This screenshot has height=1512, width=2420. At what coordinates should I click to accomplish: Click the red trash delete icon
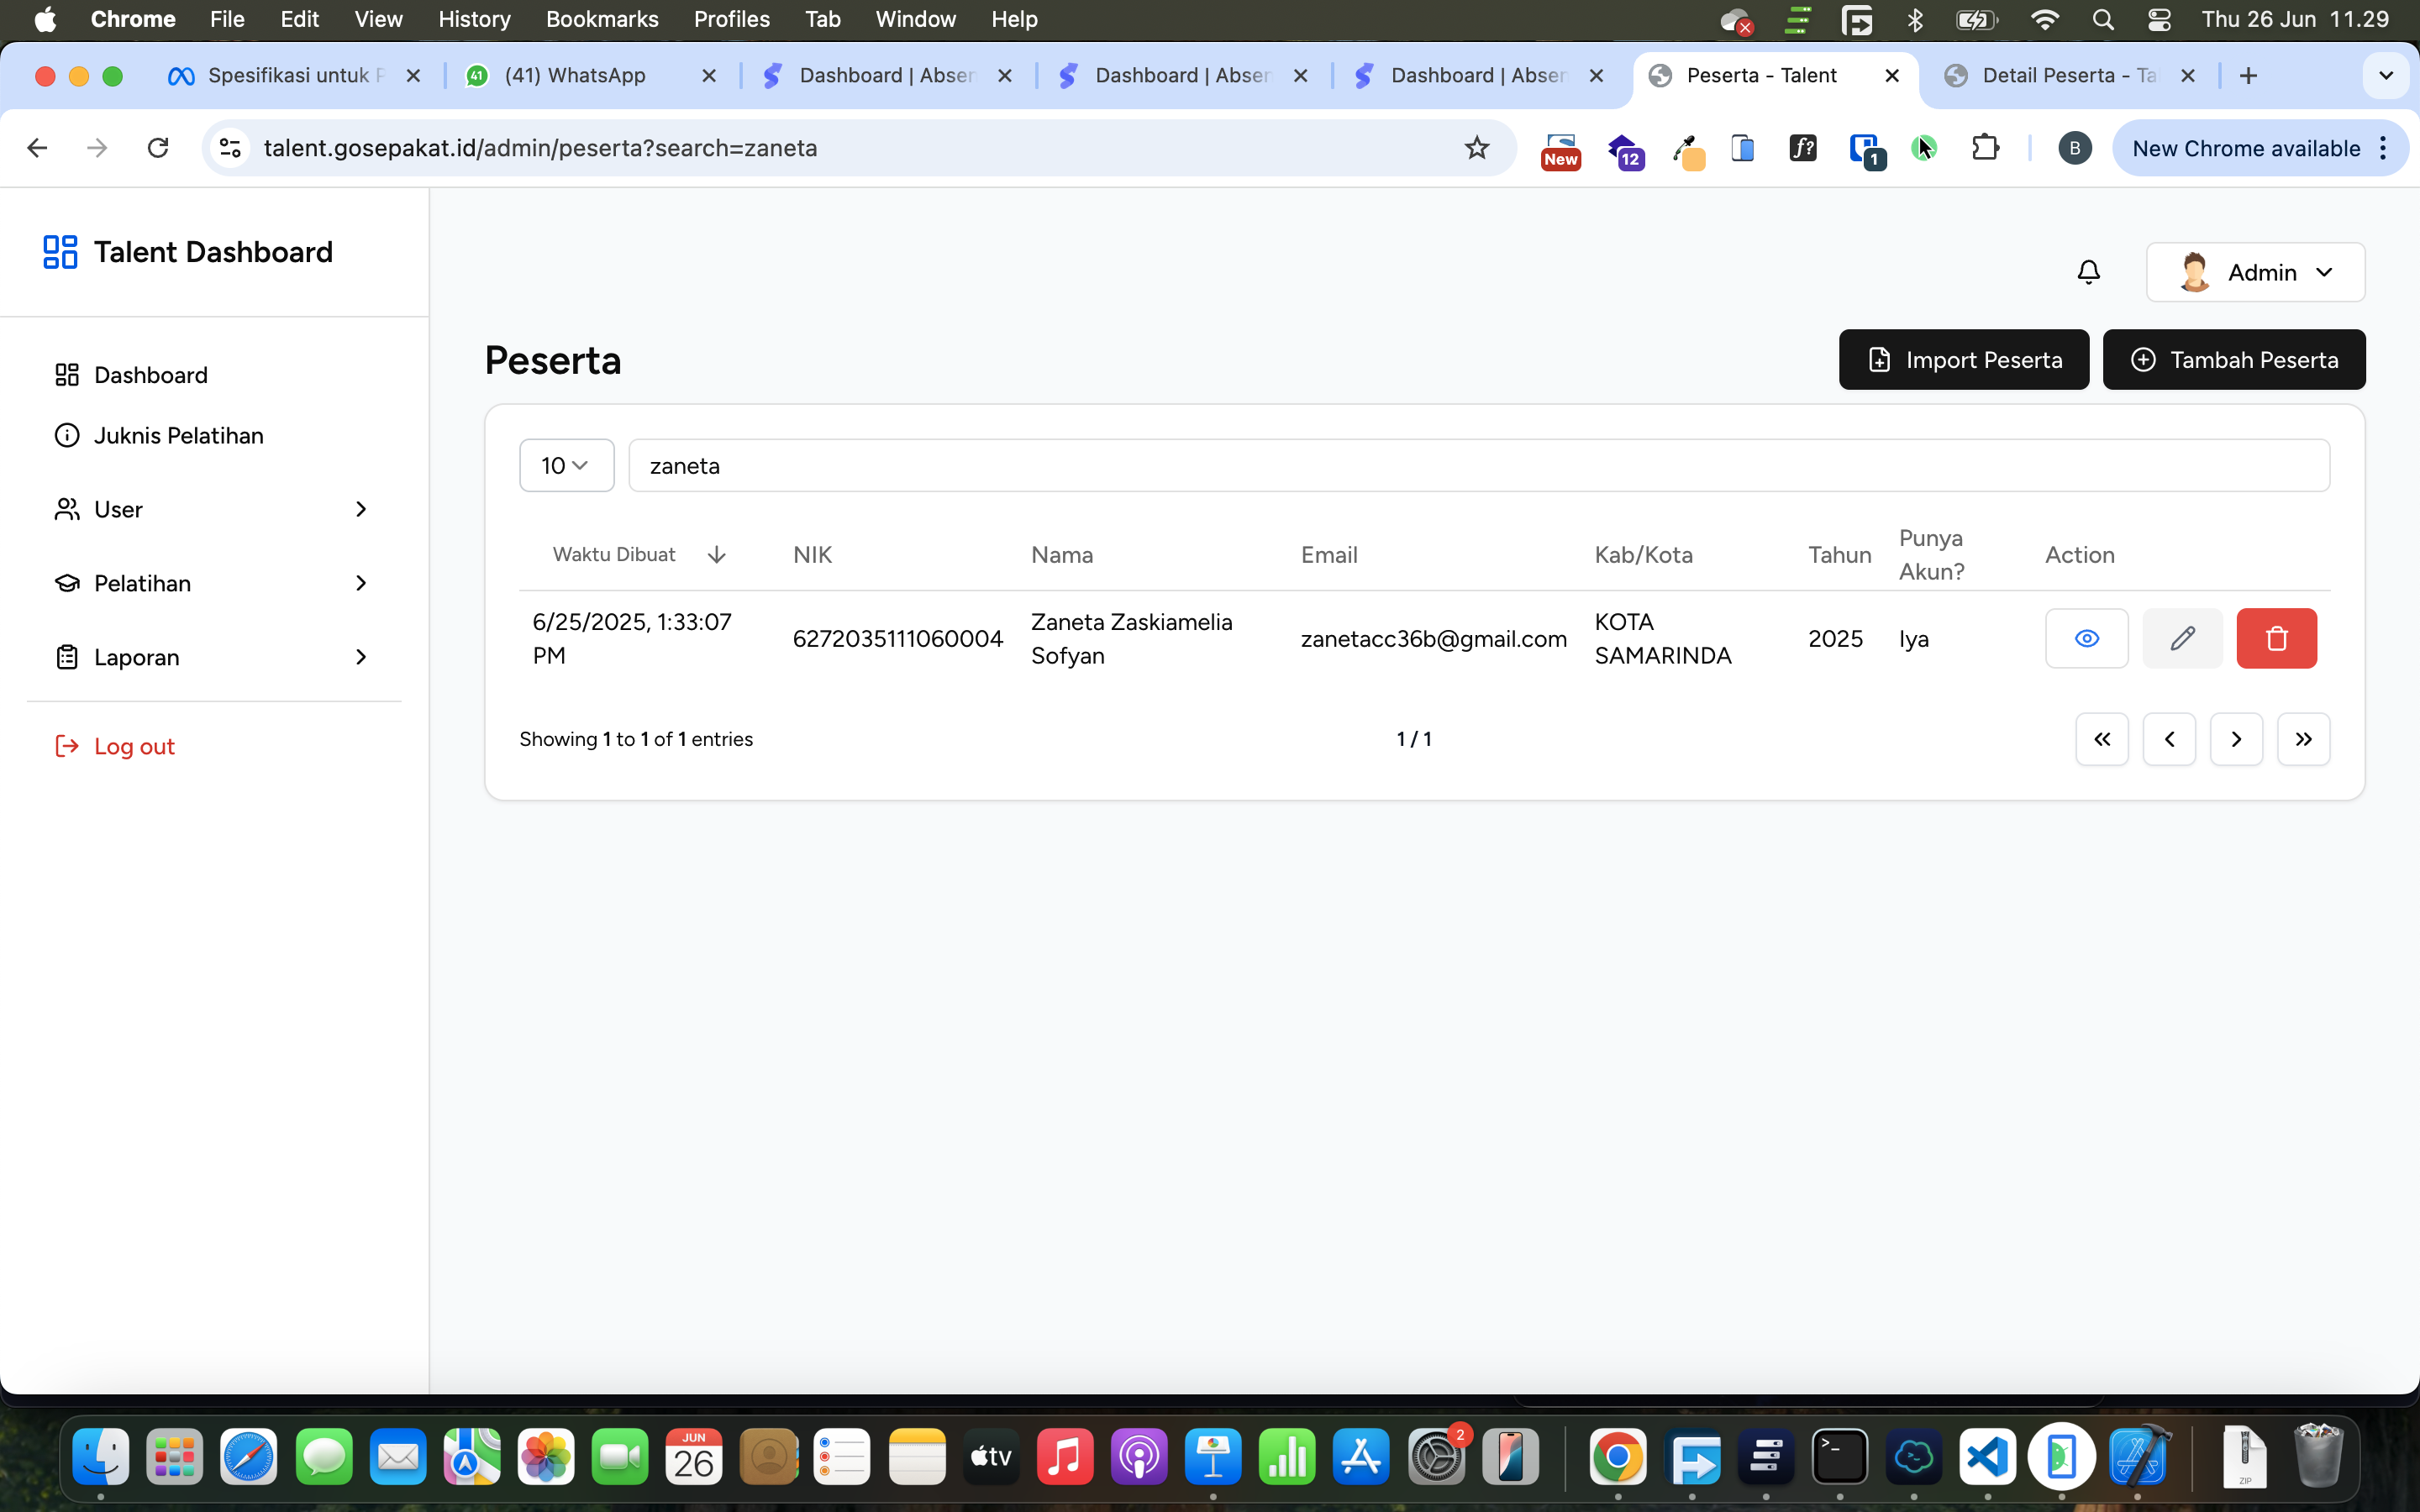(2276, 638)
